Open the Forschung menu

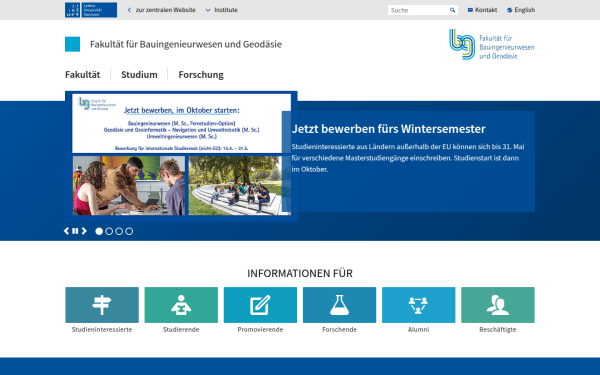tap(201, 75)
